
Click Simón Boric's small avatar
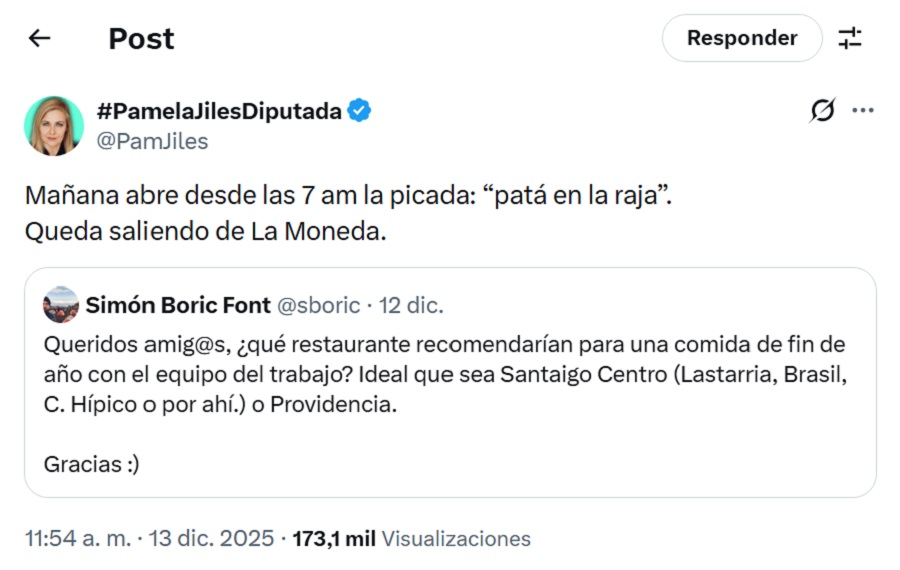pyautogui.click(x=61, y=304)
